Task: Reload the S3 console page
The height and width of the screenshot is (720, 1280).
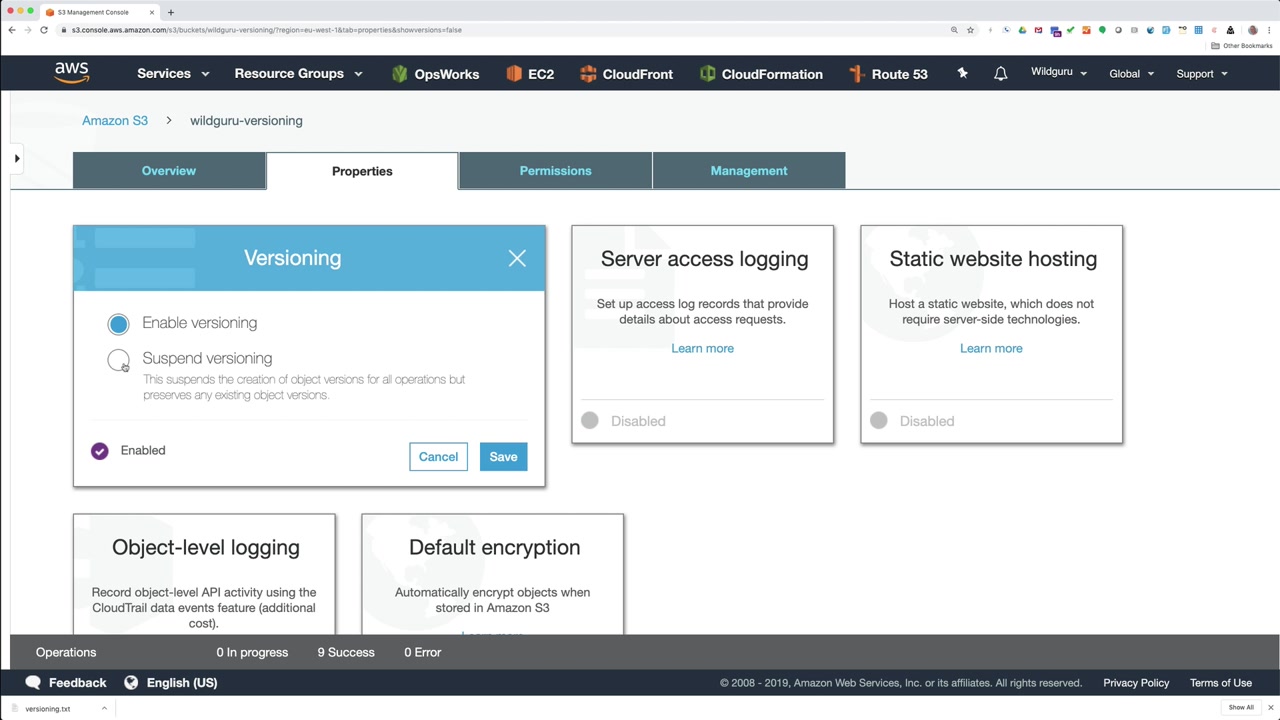Action: (44, 30)
